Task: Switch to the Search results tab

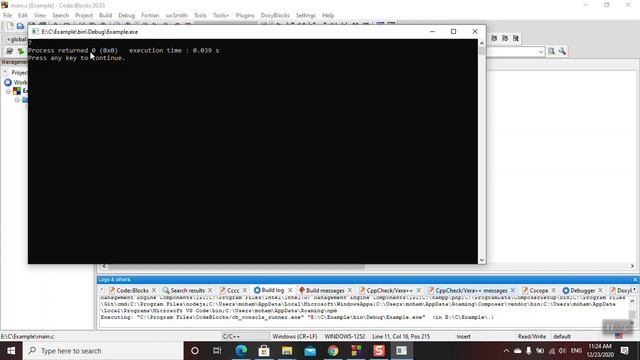Action: tap(187, 291)
